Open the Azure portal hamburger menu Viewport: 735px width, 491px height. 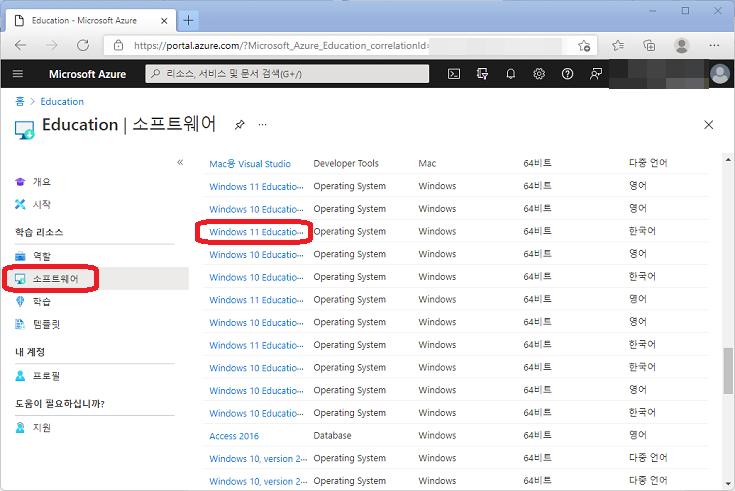pyautogui.click(x=18, y=74)
